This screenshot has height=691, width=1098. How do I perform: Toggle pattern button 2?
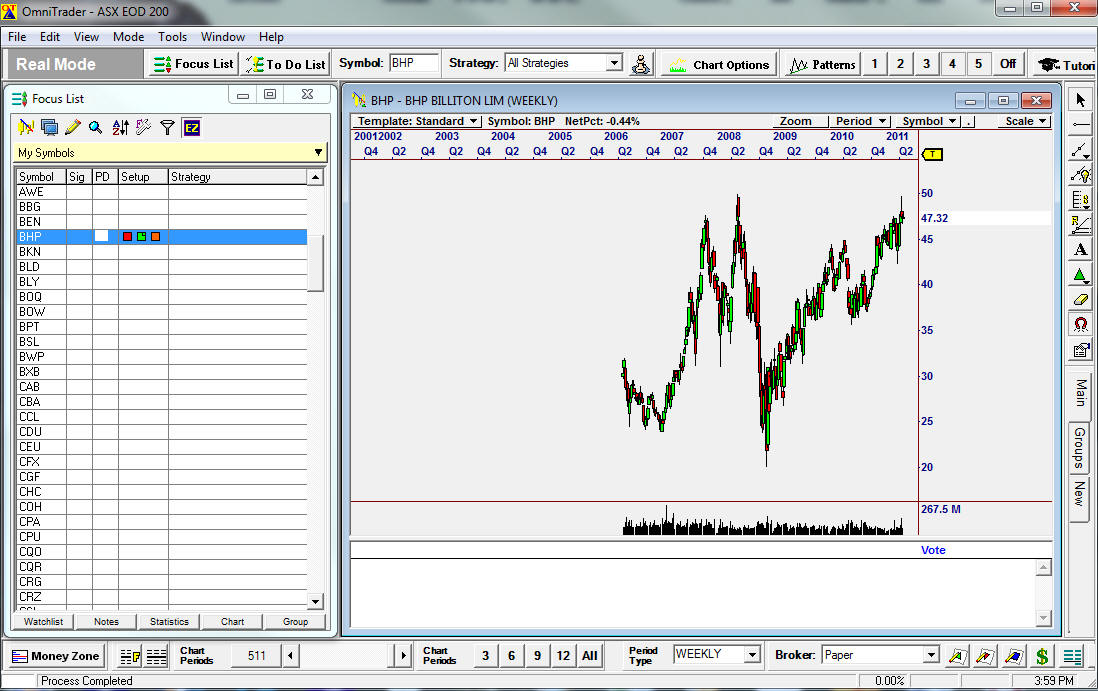click(x=901, y=64)
